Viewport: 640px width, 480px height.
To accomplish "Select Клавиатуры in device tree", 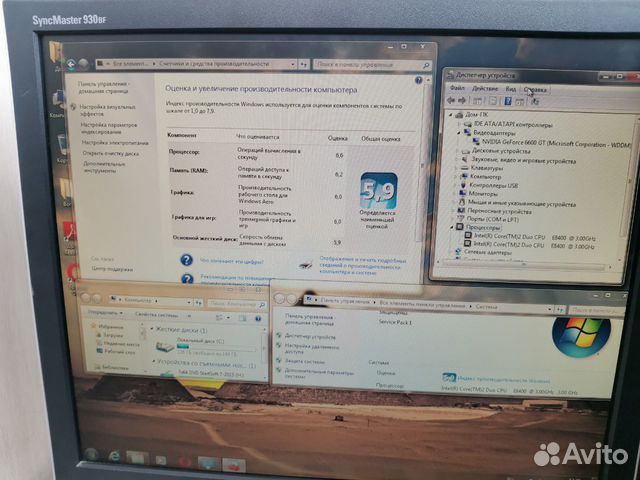I will coord(487,168).
